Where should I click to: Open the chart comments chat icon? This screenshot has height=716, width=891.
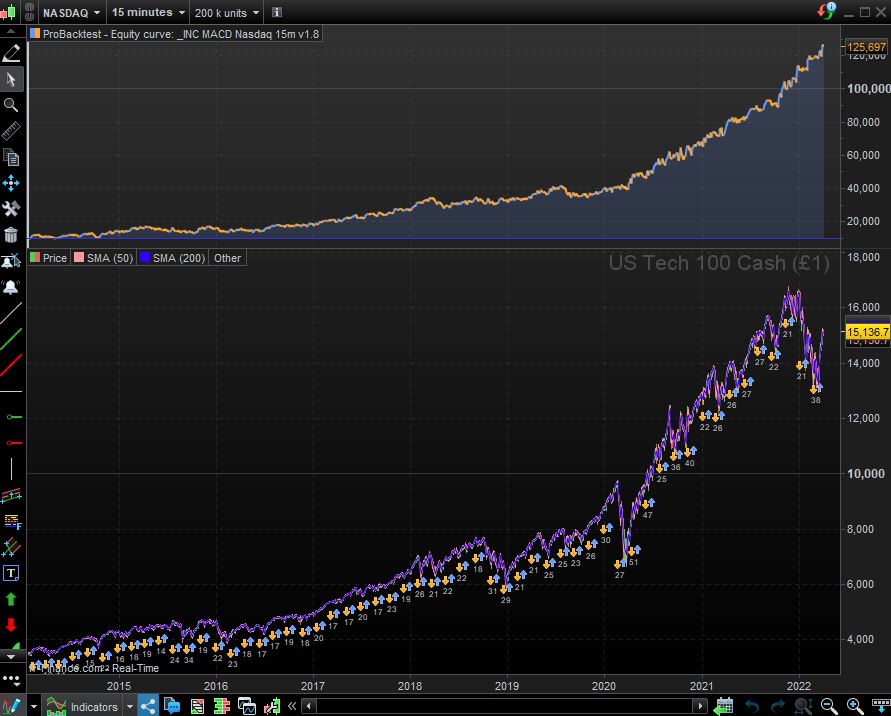click(172, 707)
